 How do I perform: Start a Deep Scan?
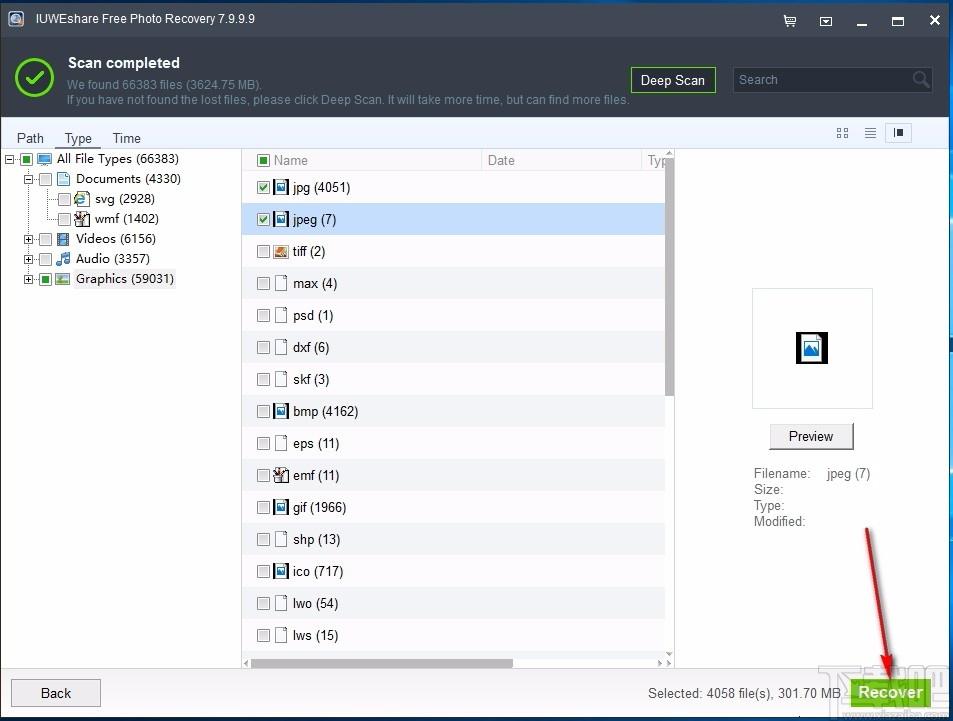point(673,80)
